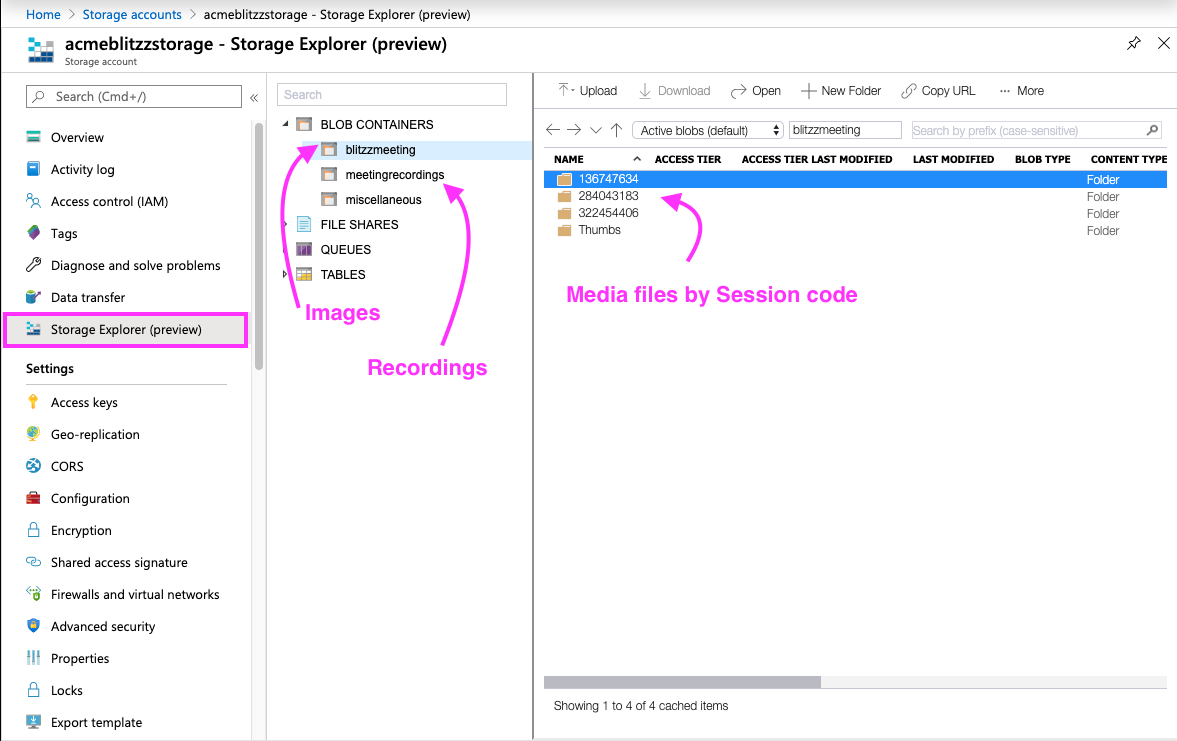Expand the TABLES tree node
1177x741 pixels.
(284, 274)
